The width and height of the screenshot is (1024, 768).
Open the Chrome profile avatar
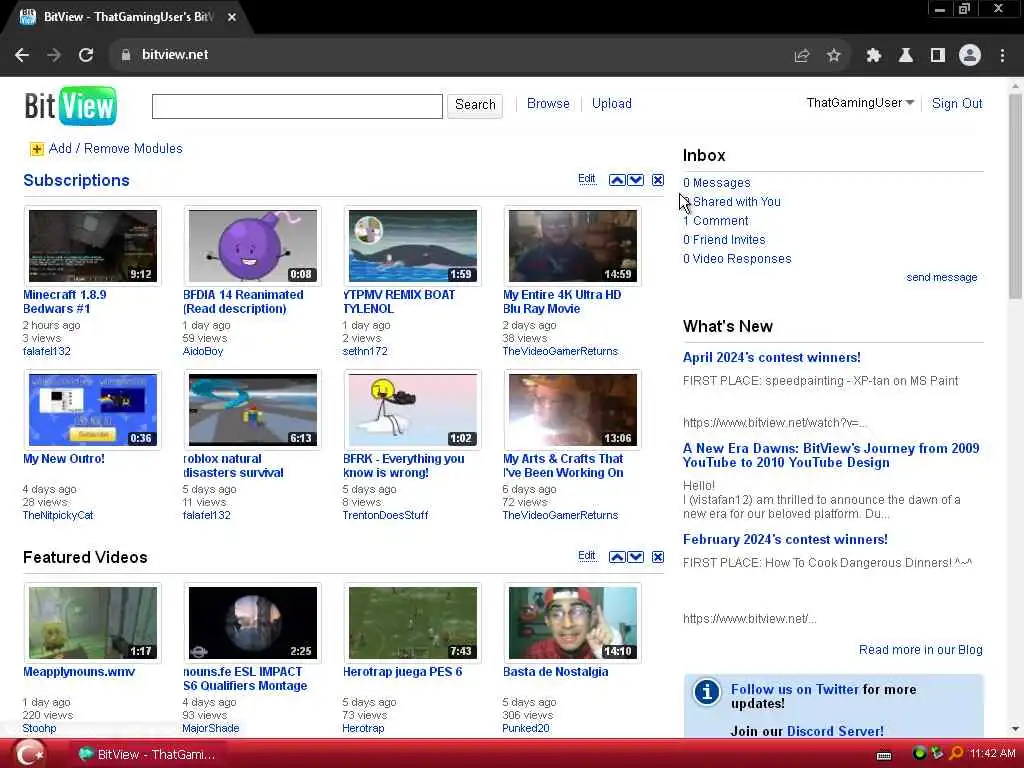[970, 56]
